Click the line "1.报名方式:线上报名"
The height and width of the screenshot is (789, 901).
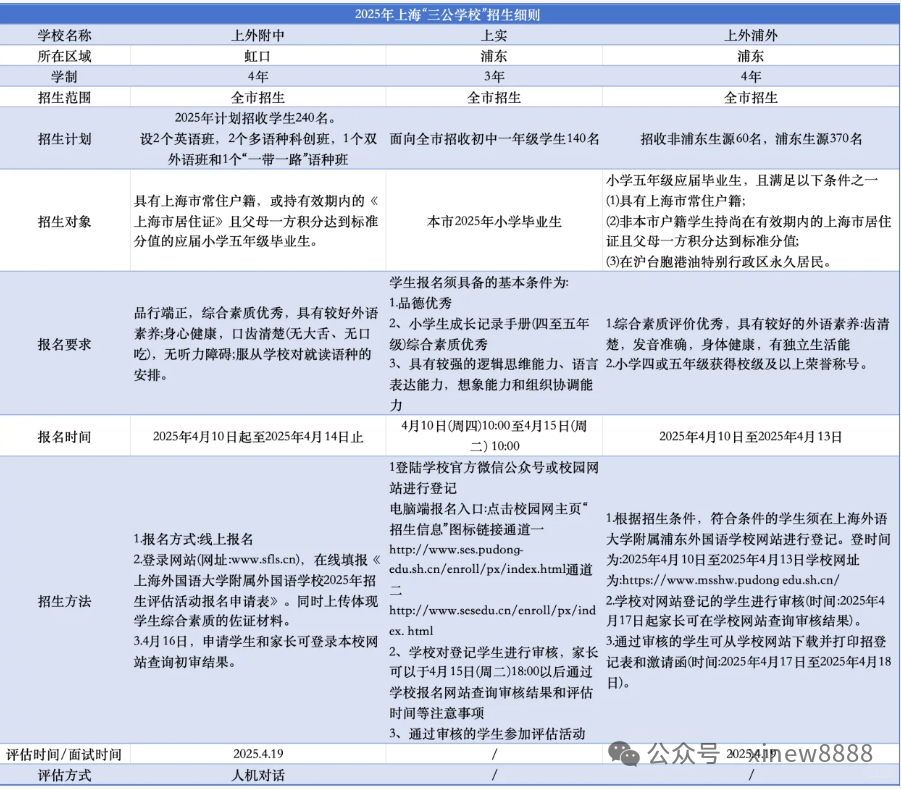pos(193,539)
